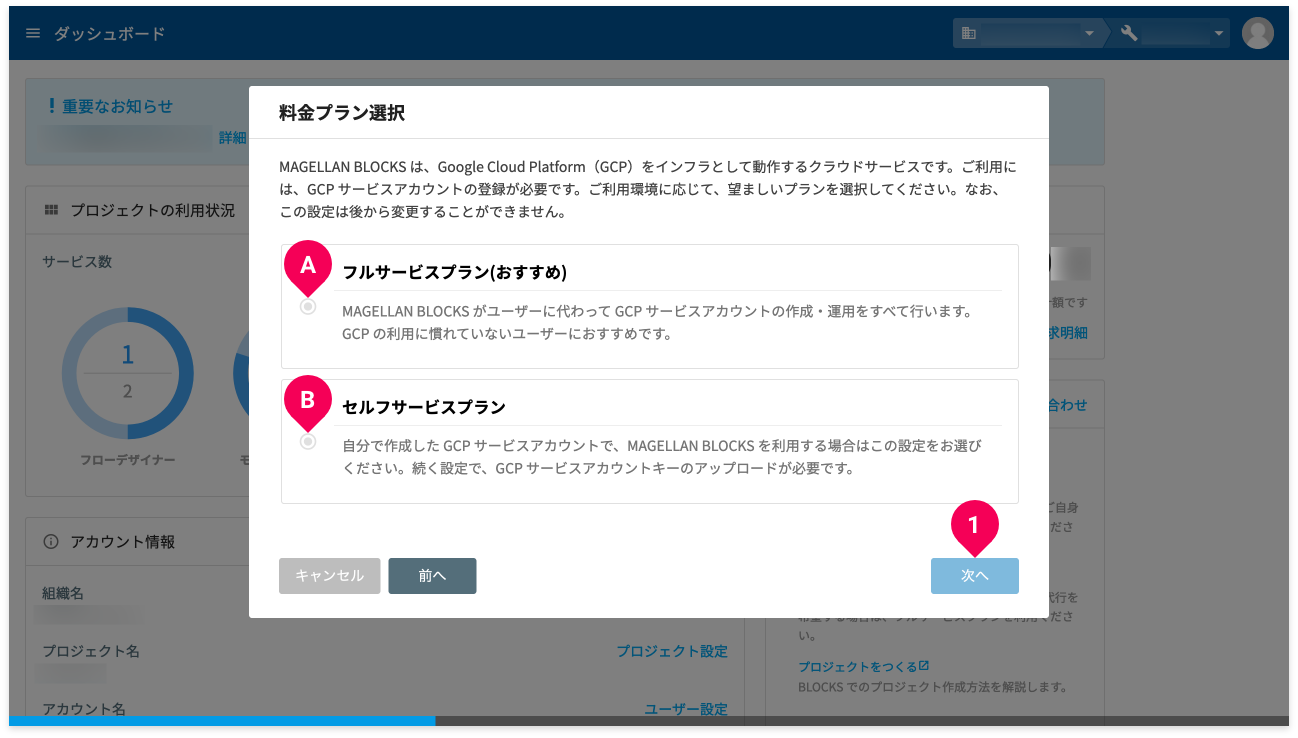The height and width of the screenshot is (738, 1298).
Task: Click the アカウント名 label
Action: coord(84,709)
